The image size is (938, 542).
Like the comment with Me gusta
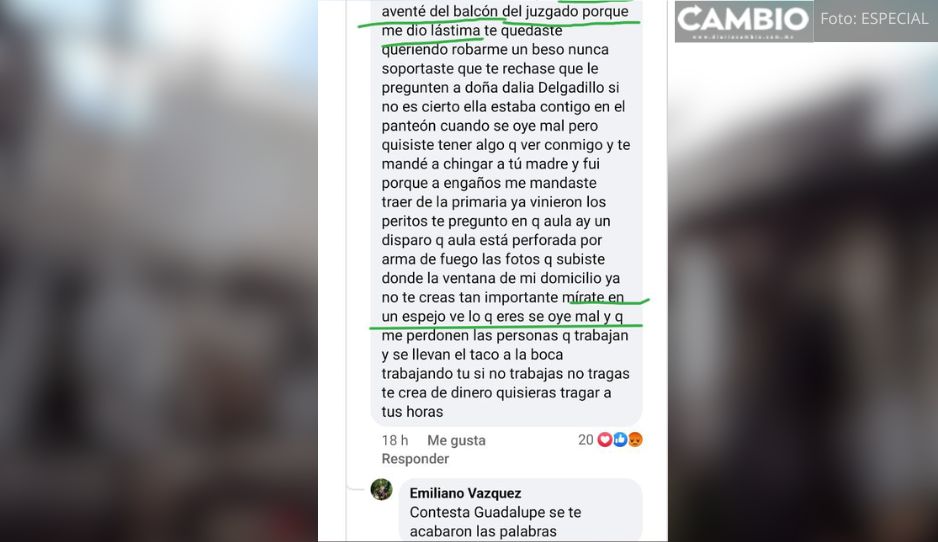(x=456, y=440)
